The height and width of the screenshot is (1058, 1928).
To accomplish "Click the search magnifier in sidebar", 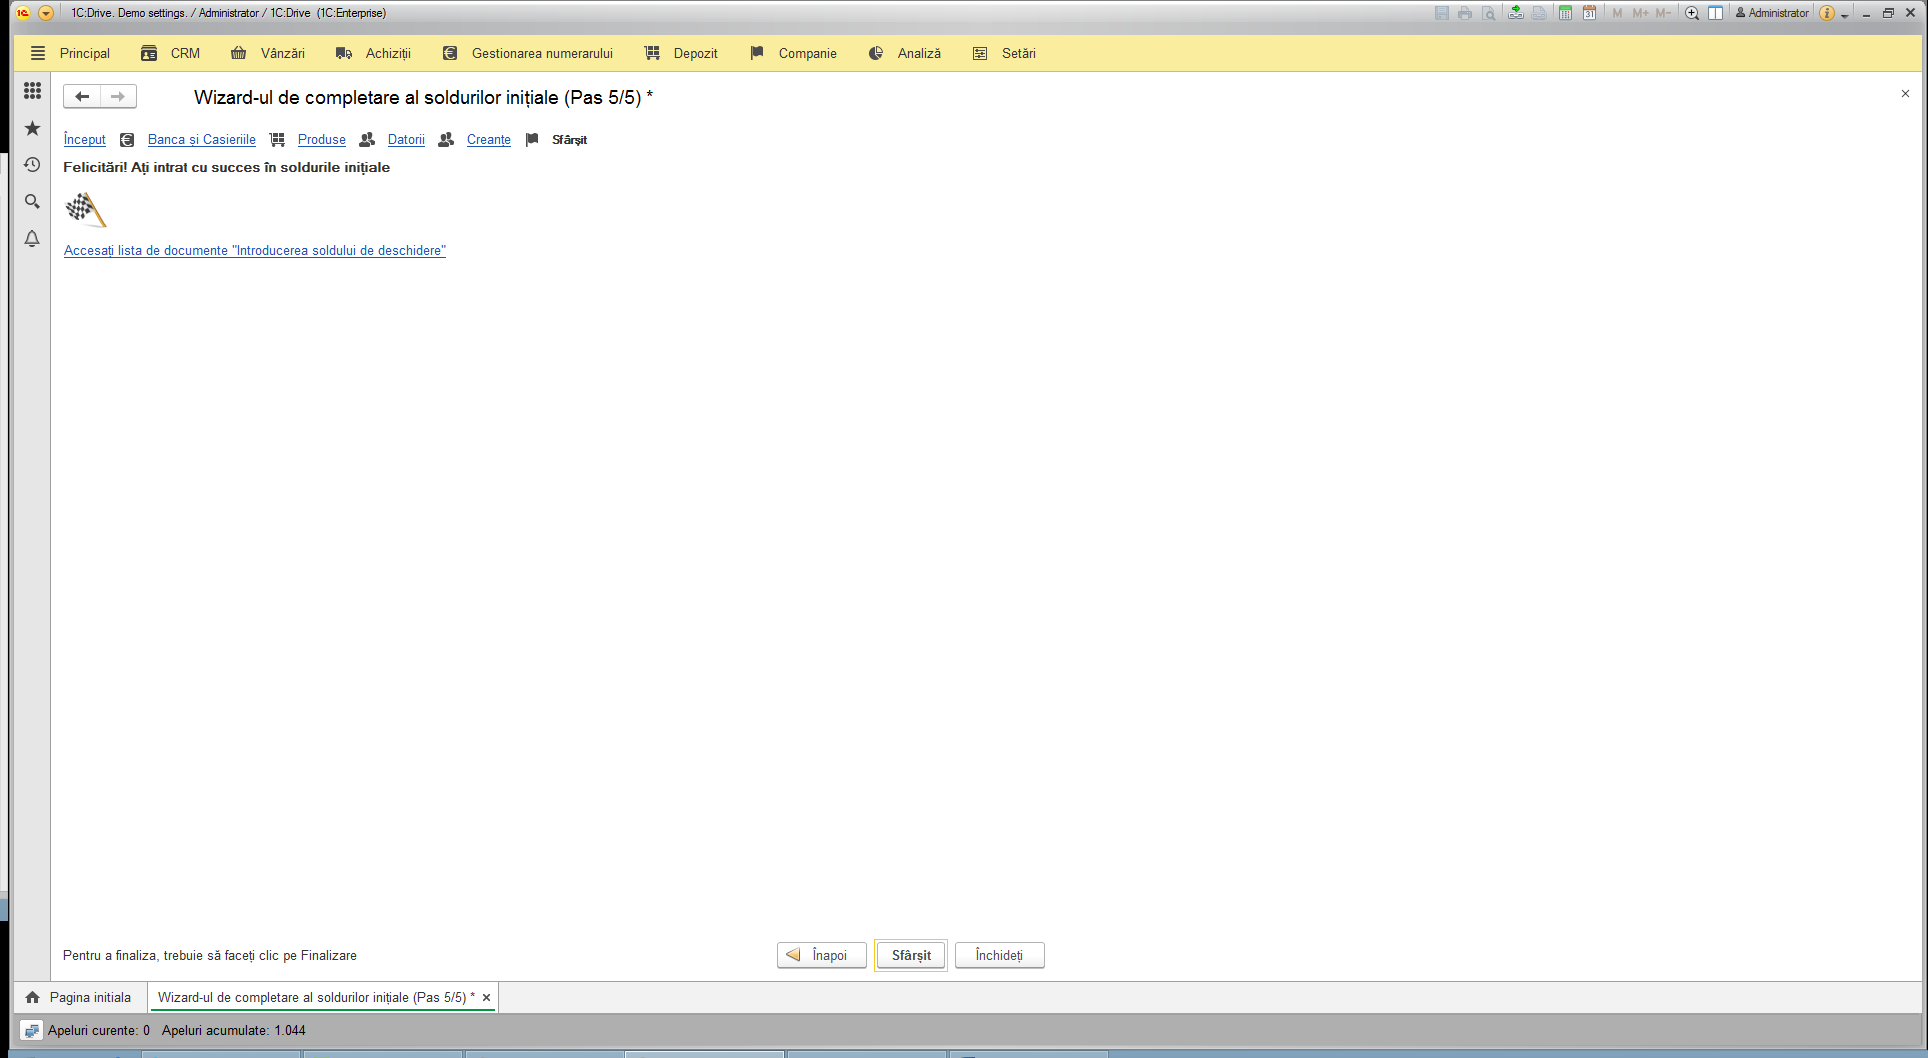I will [x=32, y=202].
